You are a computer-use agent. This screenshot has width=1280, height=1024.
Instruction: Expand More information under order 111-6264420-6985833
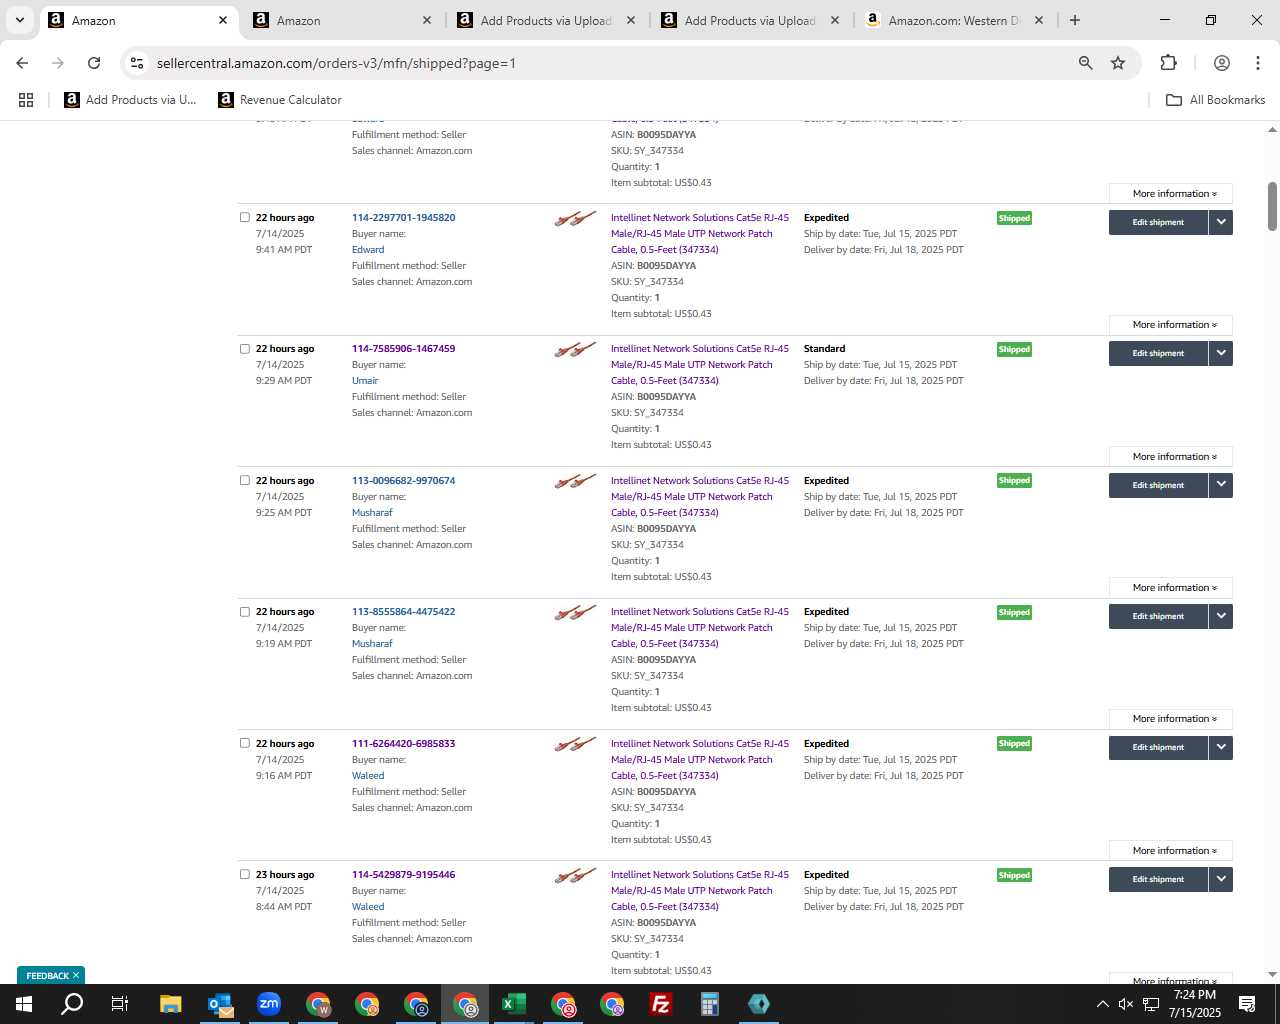1171,851
